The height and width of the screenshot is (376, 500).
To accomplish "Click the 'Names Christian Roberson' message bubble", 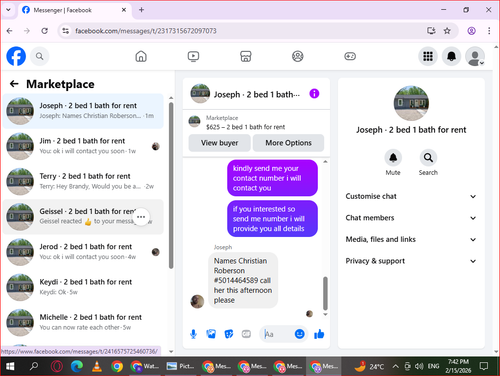I will 243,280.
